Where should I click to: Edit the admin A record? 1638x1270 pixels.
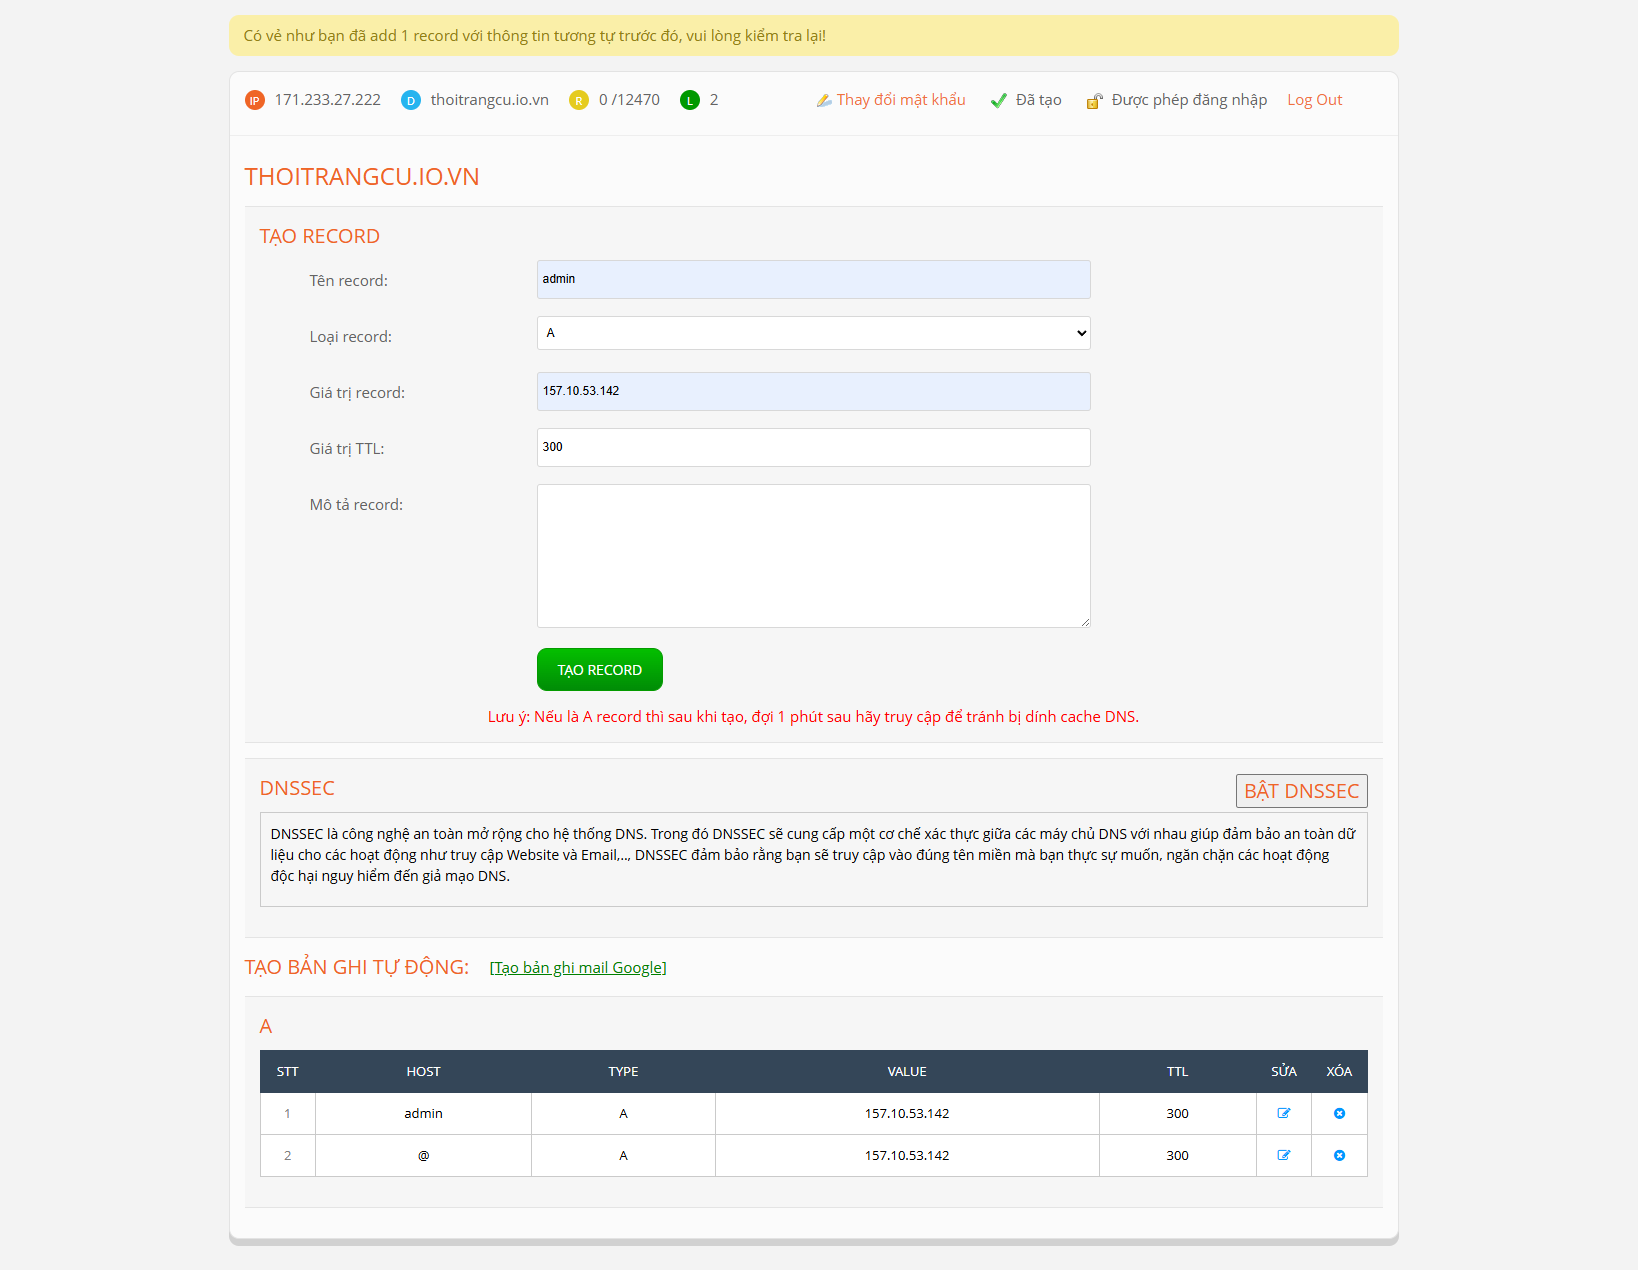(x=1284, y=1113)
